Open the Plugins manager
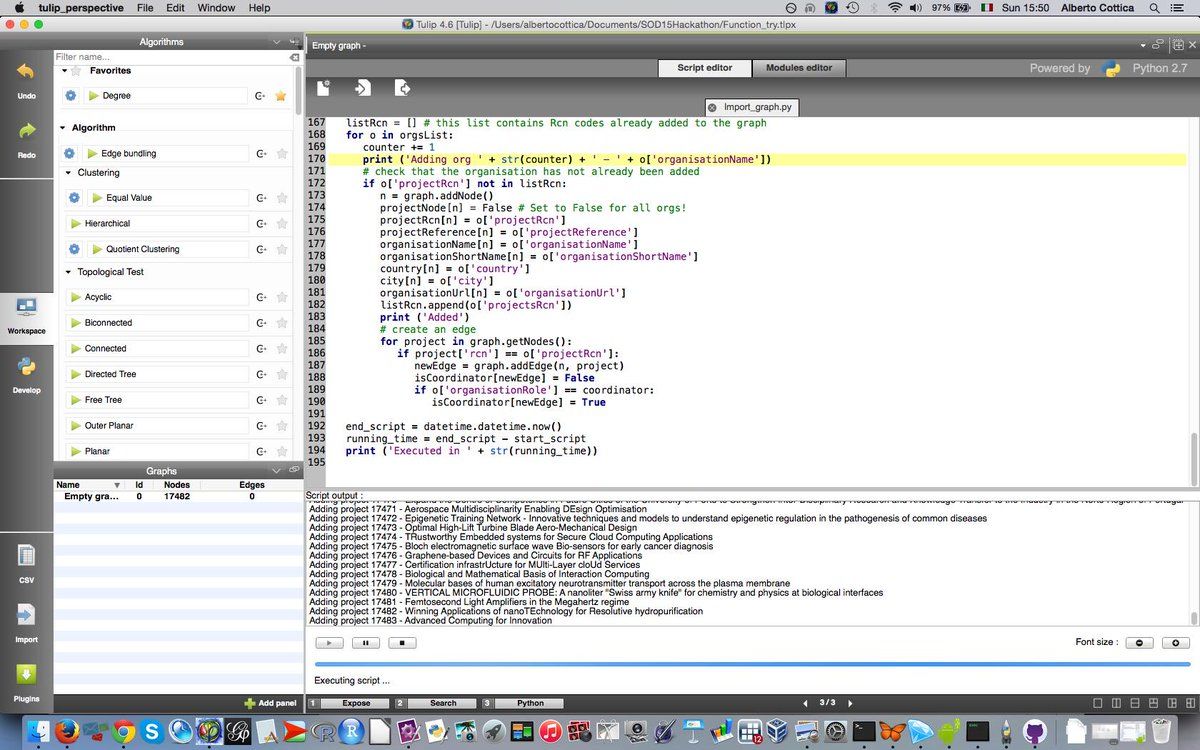The height and width of the screenshot is (750, 1200). (26, 681)
